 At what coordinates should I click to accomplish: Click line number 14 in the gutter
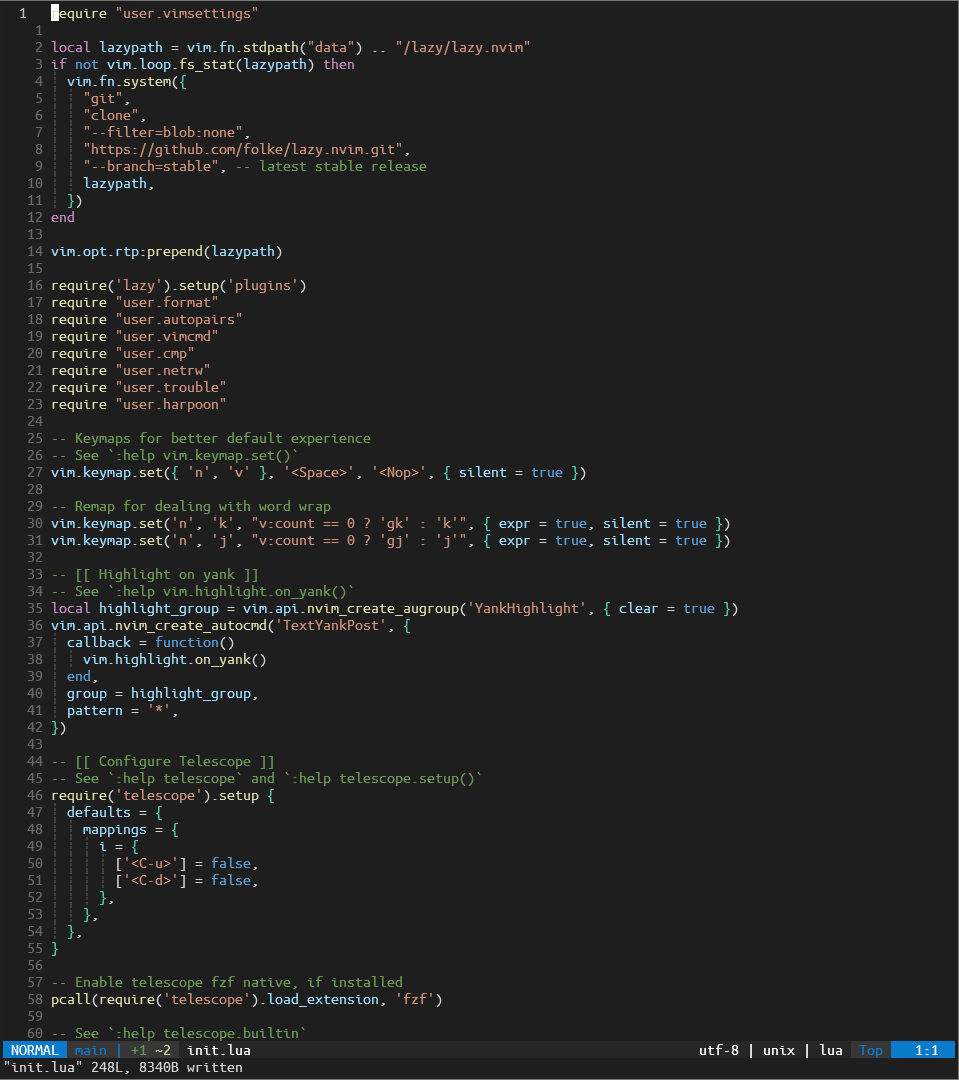click(34, 251)
